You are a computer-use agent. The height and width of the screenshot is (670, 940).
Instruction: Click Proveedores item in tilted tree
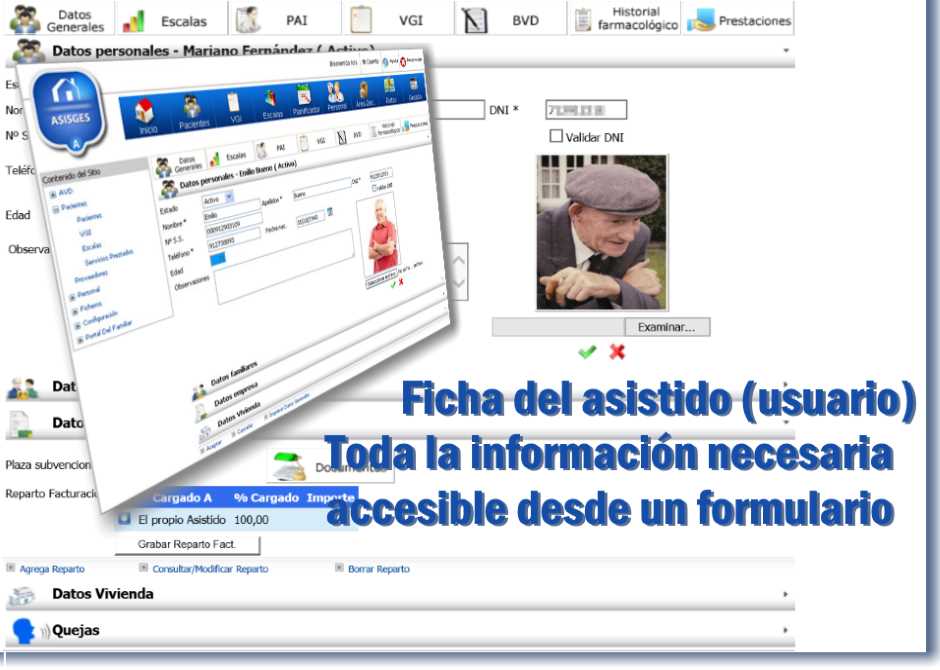tap(91, 276)
